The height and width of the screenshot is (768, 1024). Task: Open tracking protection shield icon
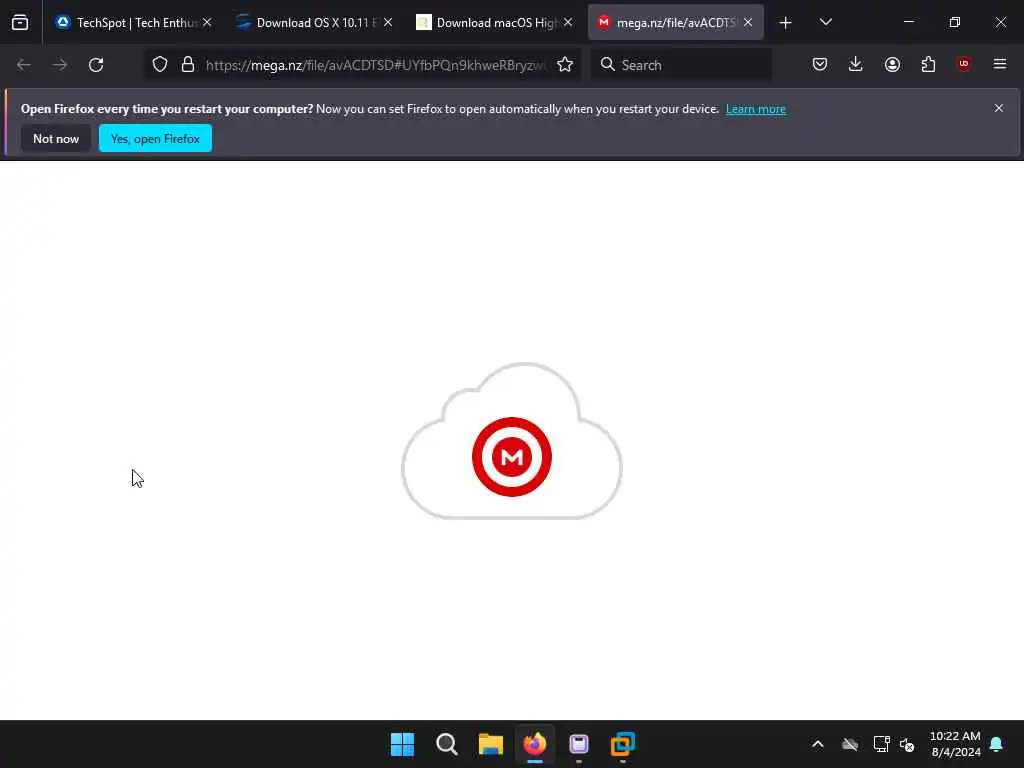click(160, 65)
